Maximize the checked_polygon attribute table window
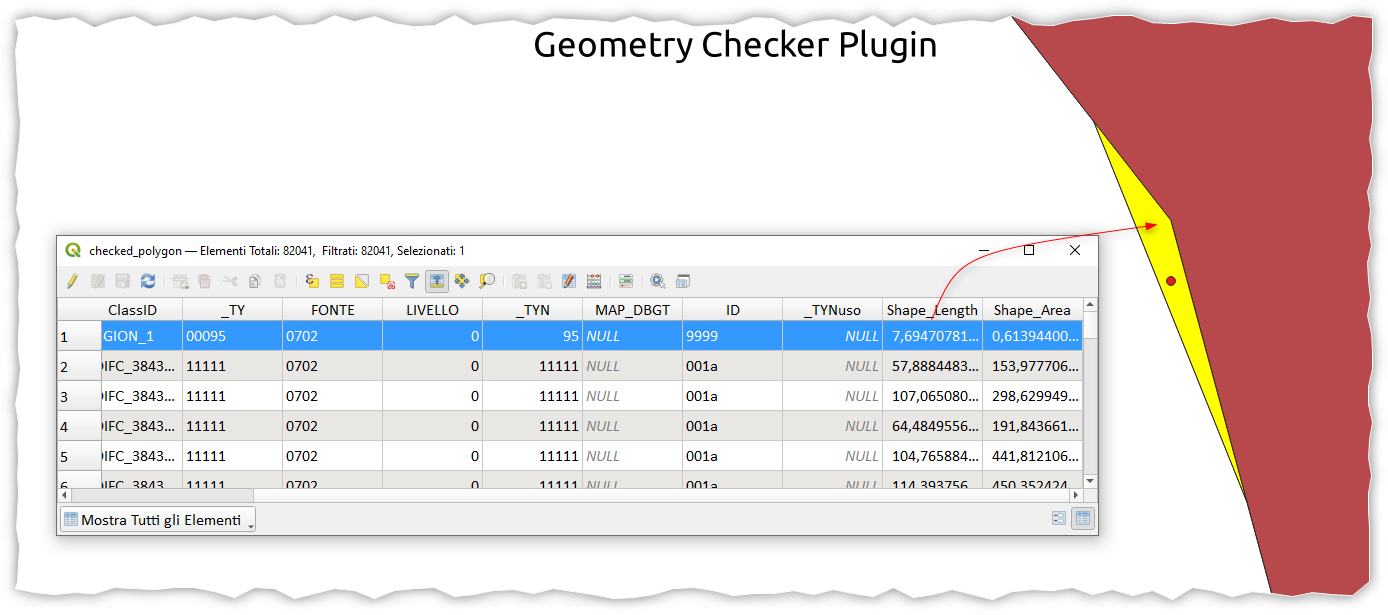This screenshot has height=615, width=1388. click(x=1029, y=250)
